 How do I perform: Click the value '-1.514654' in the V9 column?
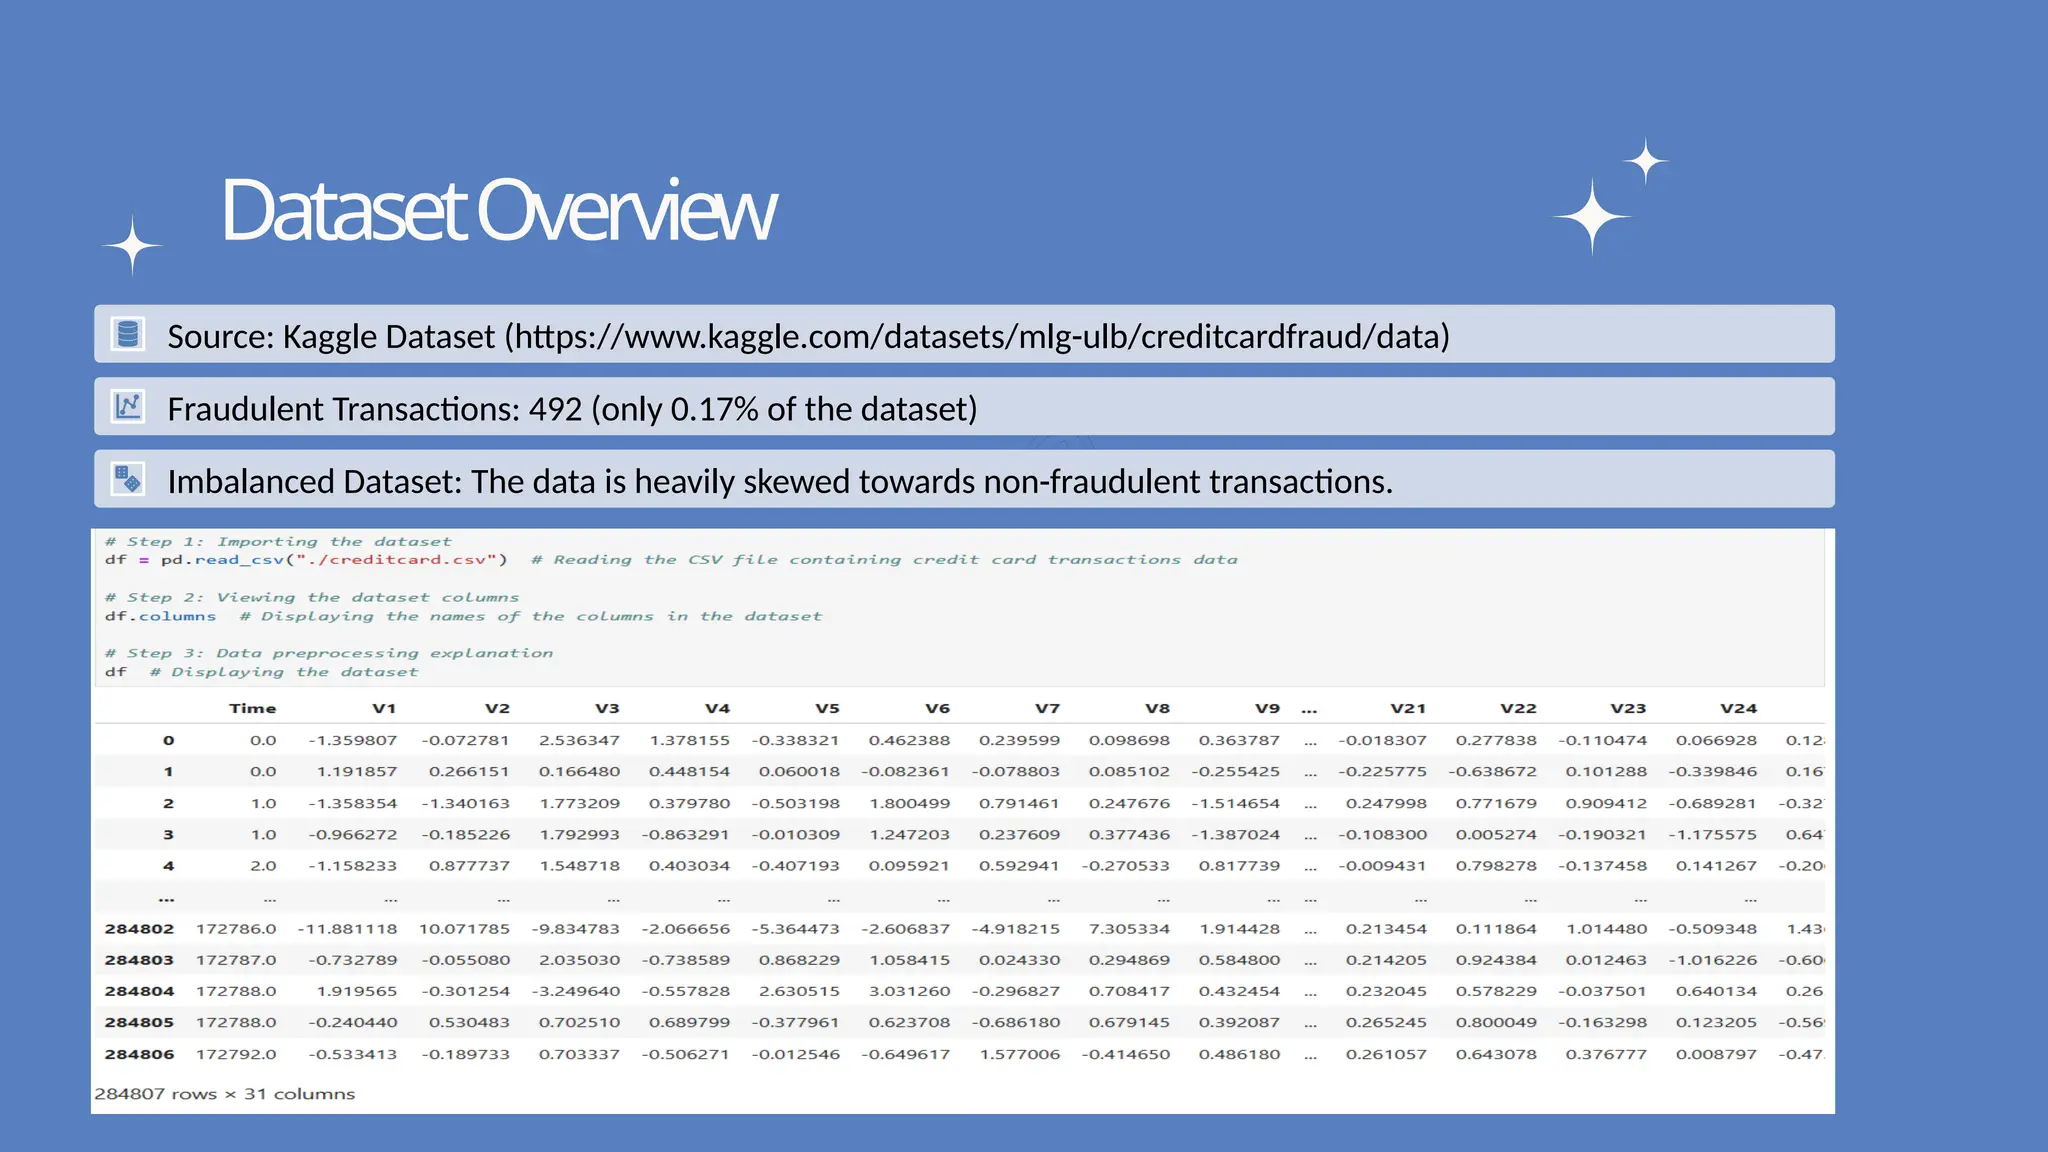(1235, 803)
